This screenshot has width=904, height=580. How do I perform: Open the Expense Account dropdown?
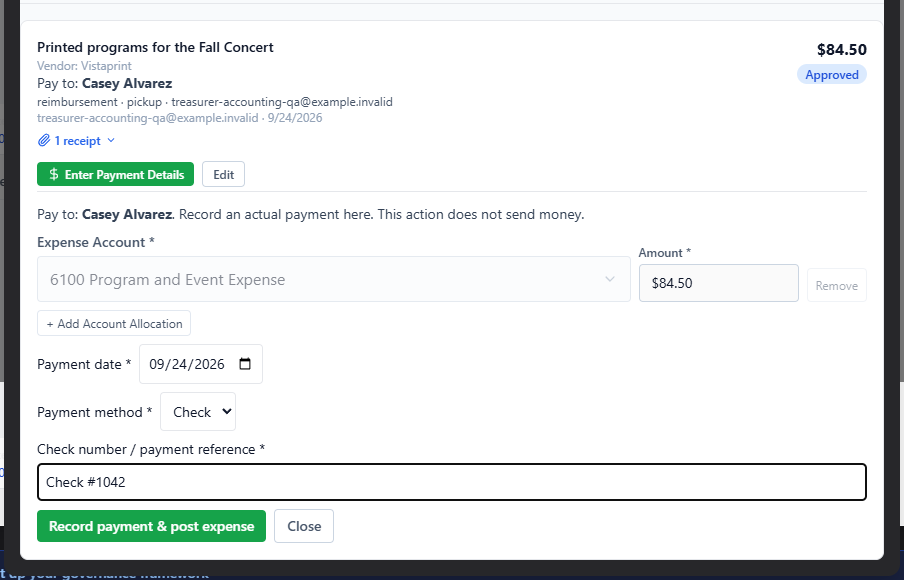(334, 280)
